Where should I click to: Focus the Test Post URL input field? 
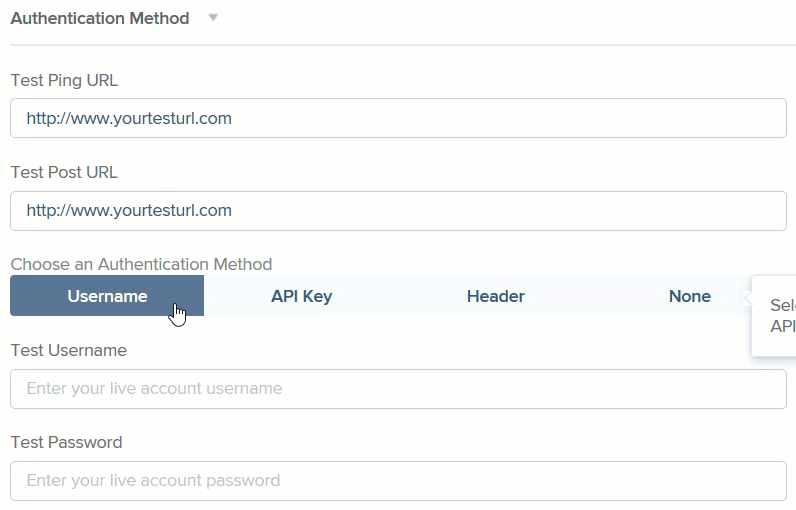tap(399, 211)
